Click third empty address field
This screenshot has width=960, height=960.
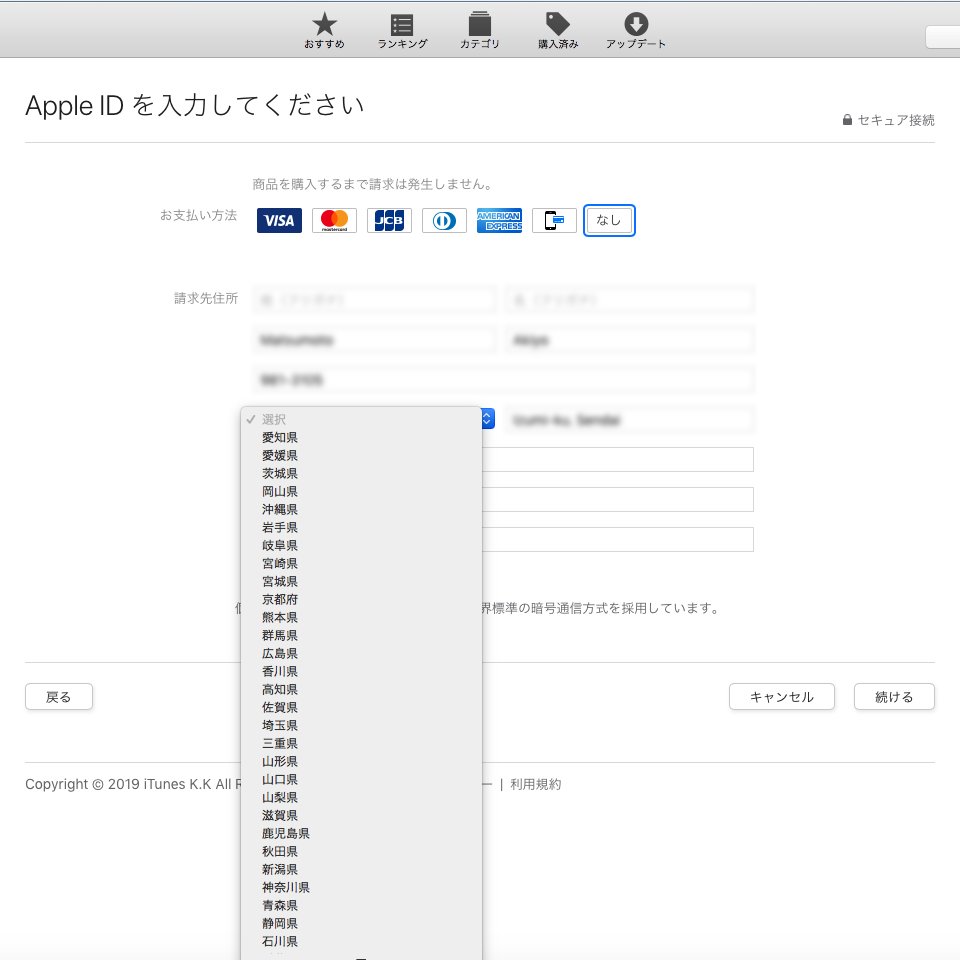(x=618, y=539)
